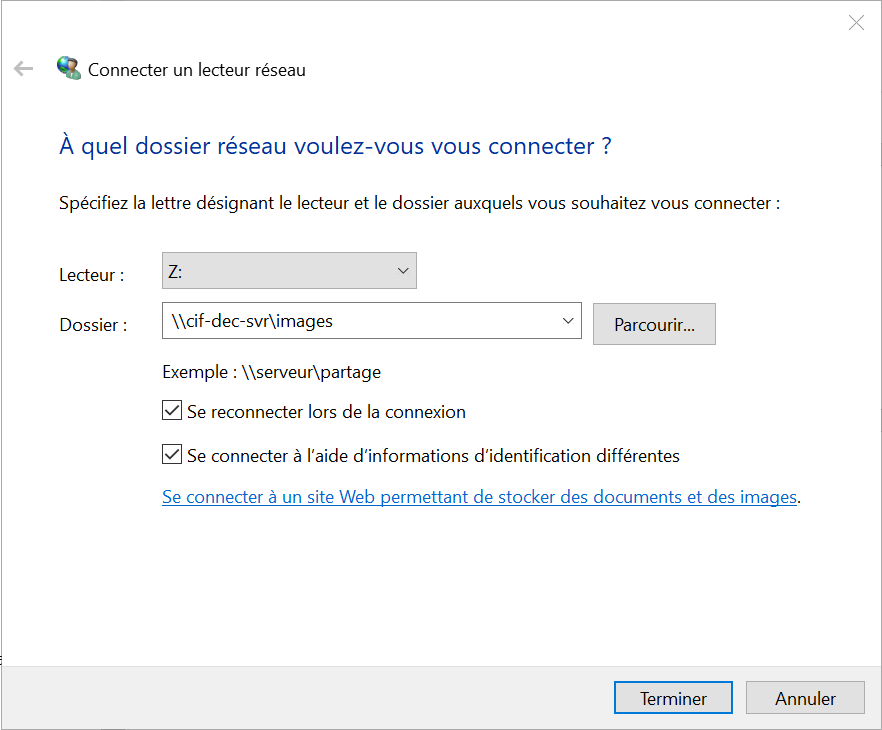Expand the Dossier path history dropdown arrow
Viewport: 882px width, 730px height.
pyautogui.click(x=568, y=321)
